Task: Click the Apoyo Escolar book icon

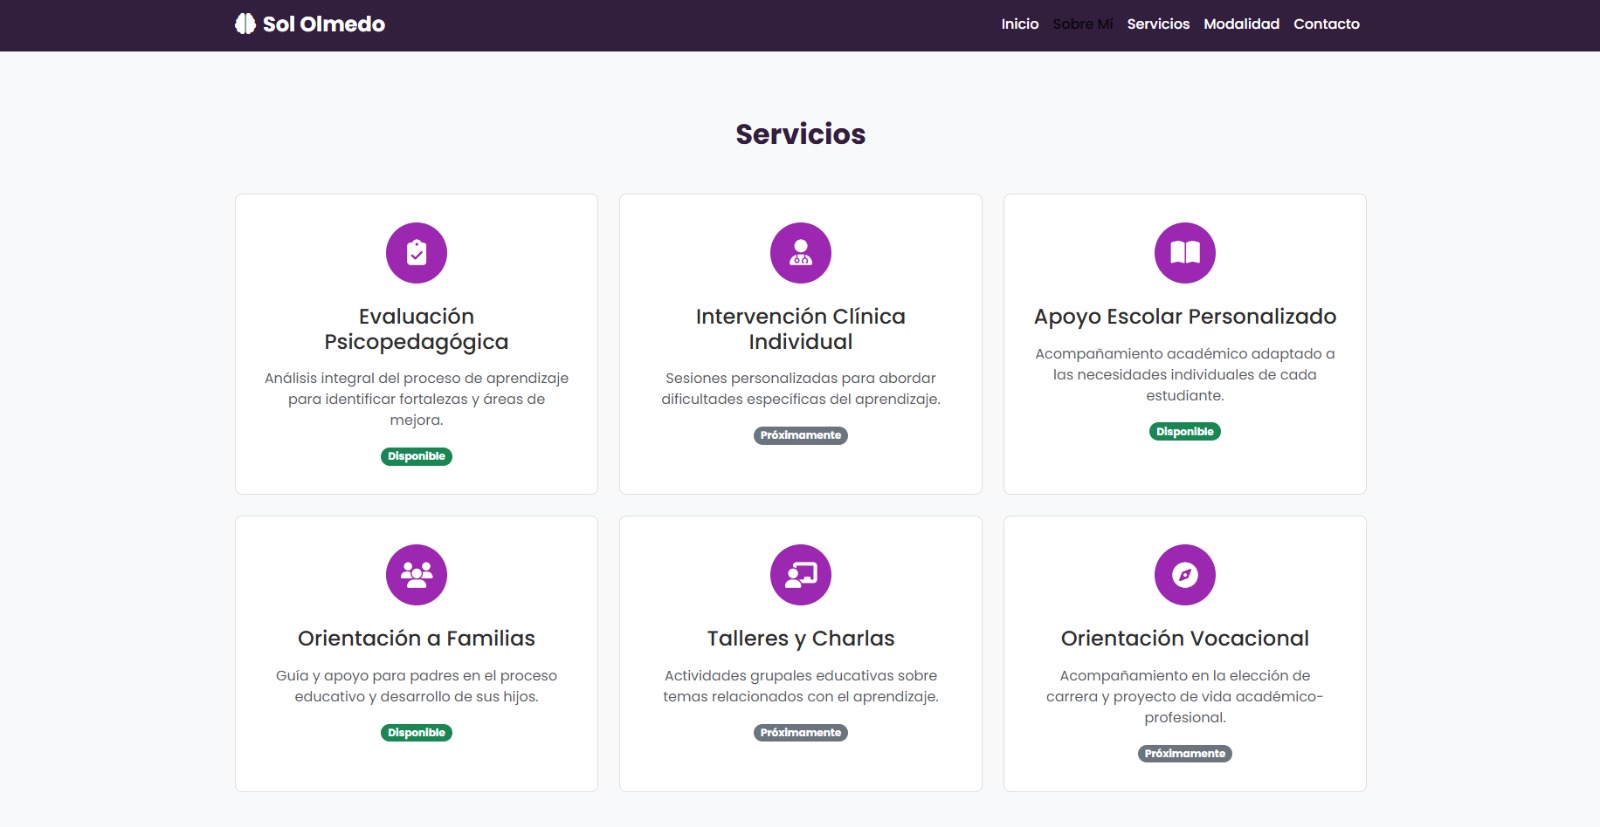Action: tap(1184, 253)
